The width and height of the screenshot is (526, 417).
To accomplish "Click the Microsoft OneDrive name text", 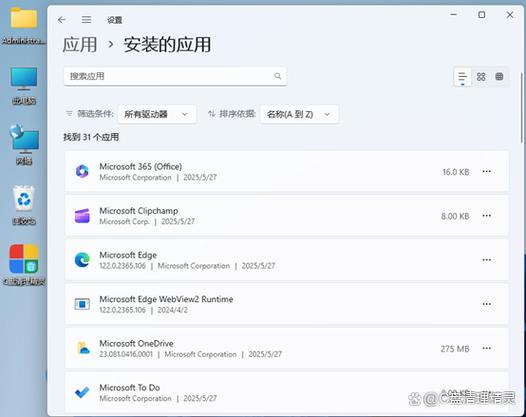I will 136,344.
